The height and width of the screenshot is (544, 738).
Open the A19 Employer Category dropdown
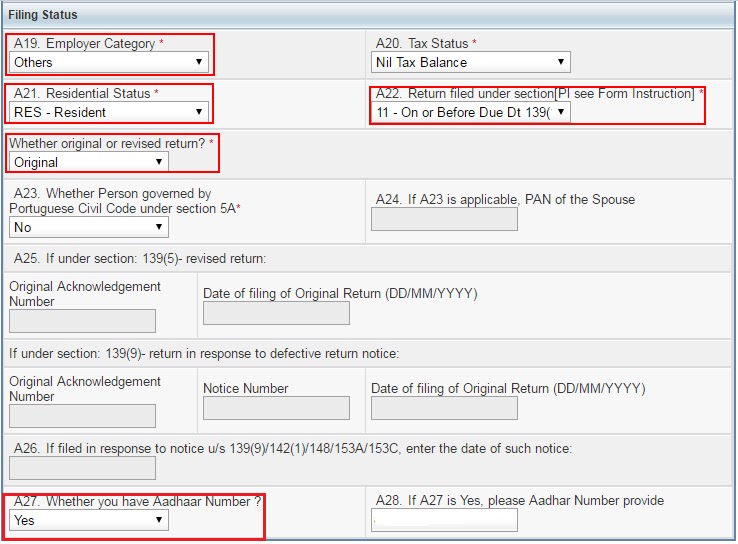tap(109, 62)
